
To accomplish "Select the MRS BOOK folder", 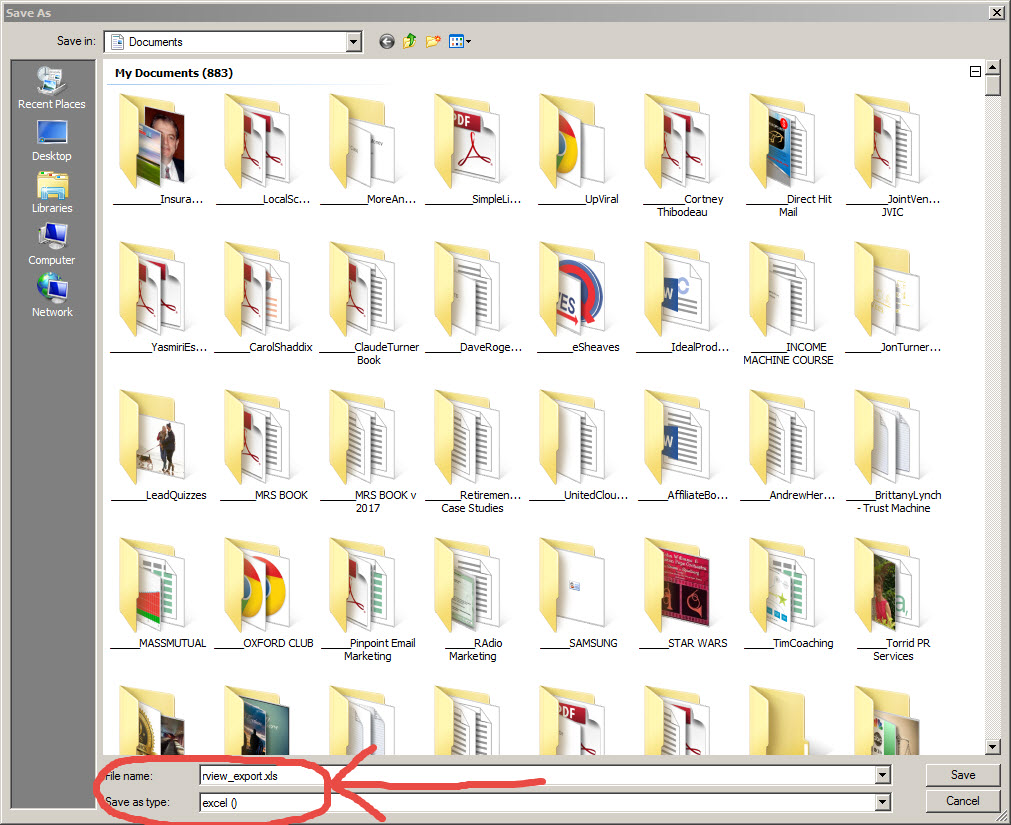I will 263,446.
